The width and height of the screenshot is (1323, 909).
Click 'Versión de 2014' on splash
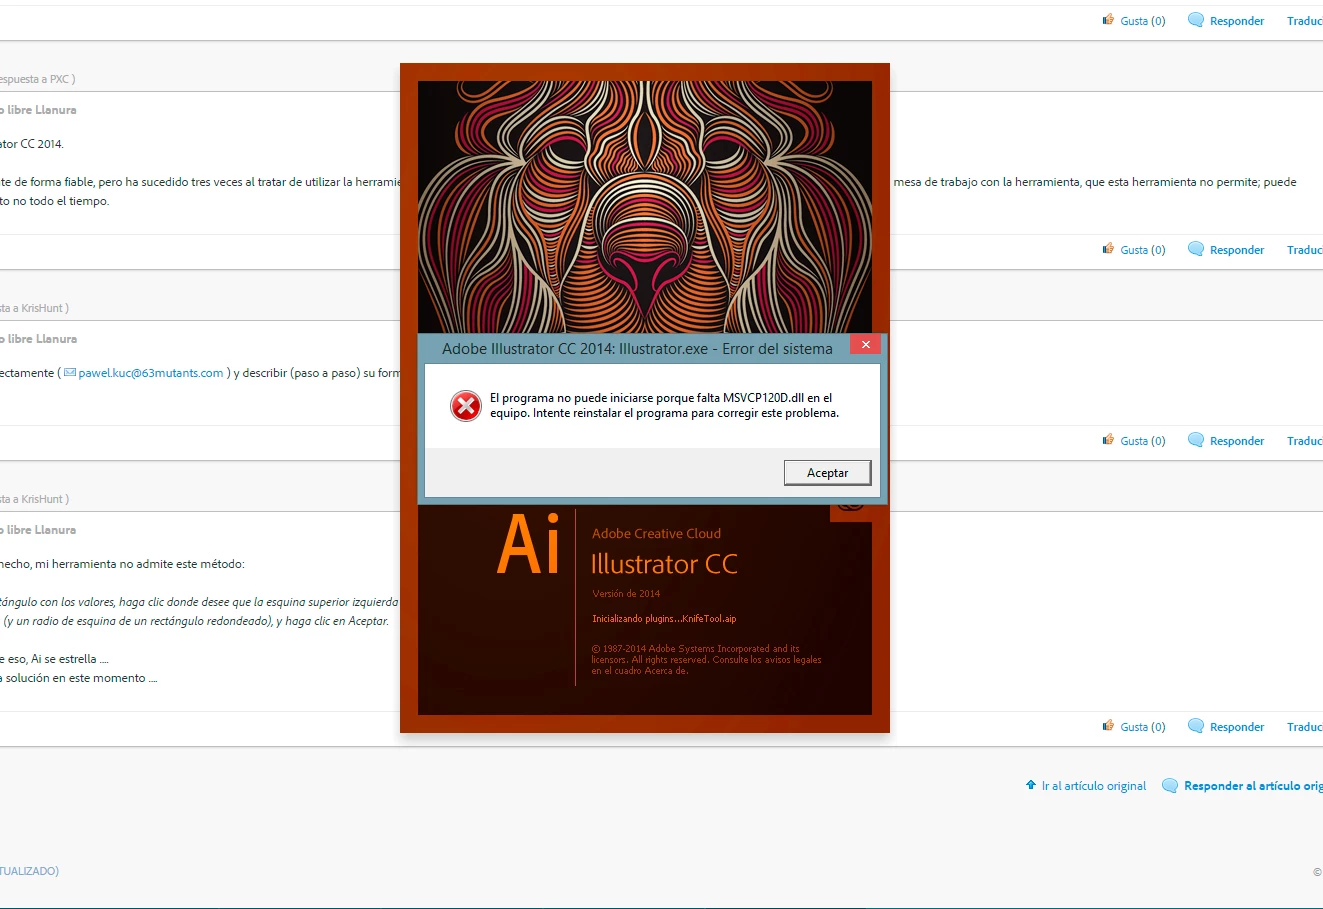point(626,594)
